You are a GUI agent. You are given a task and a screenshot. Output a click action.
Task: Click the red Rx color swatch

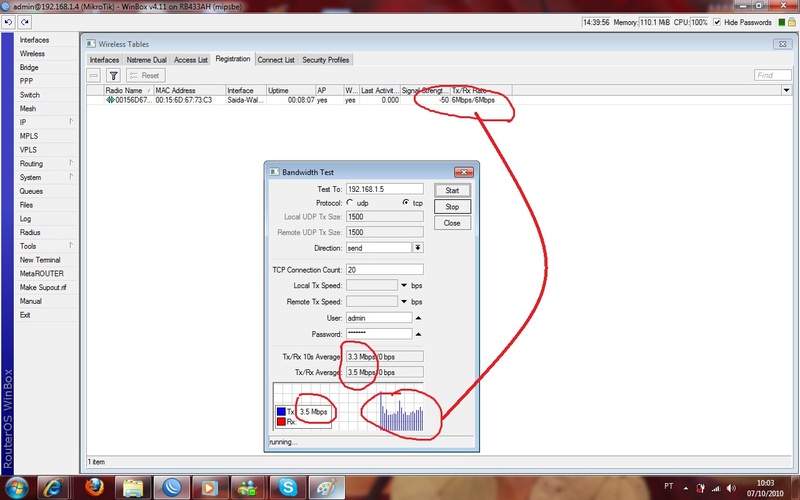[281, 421]
